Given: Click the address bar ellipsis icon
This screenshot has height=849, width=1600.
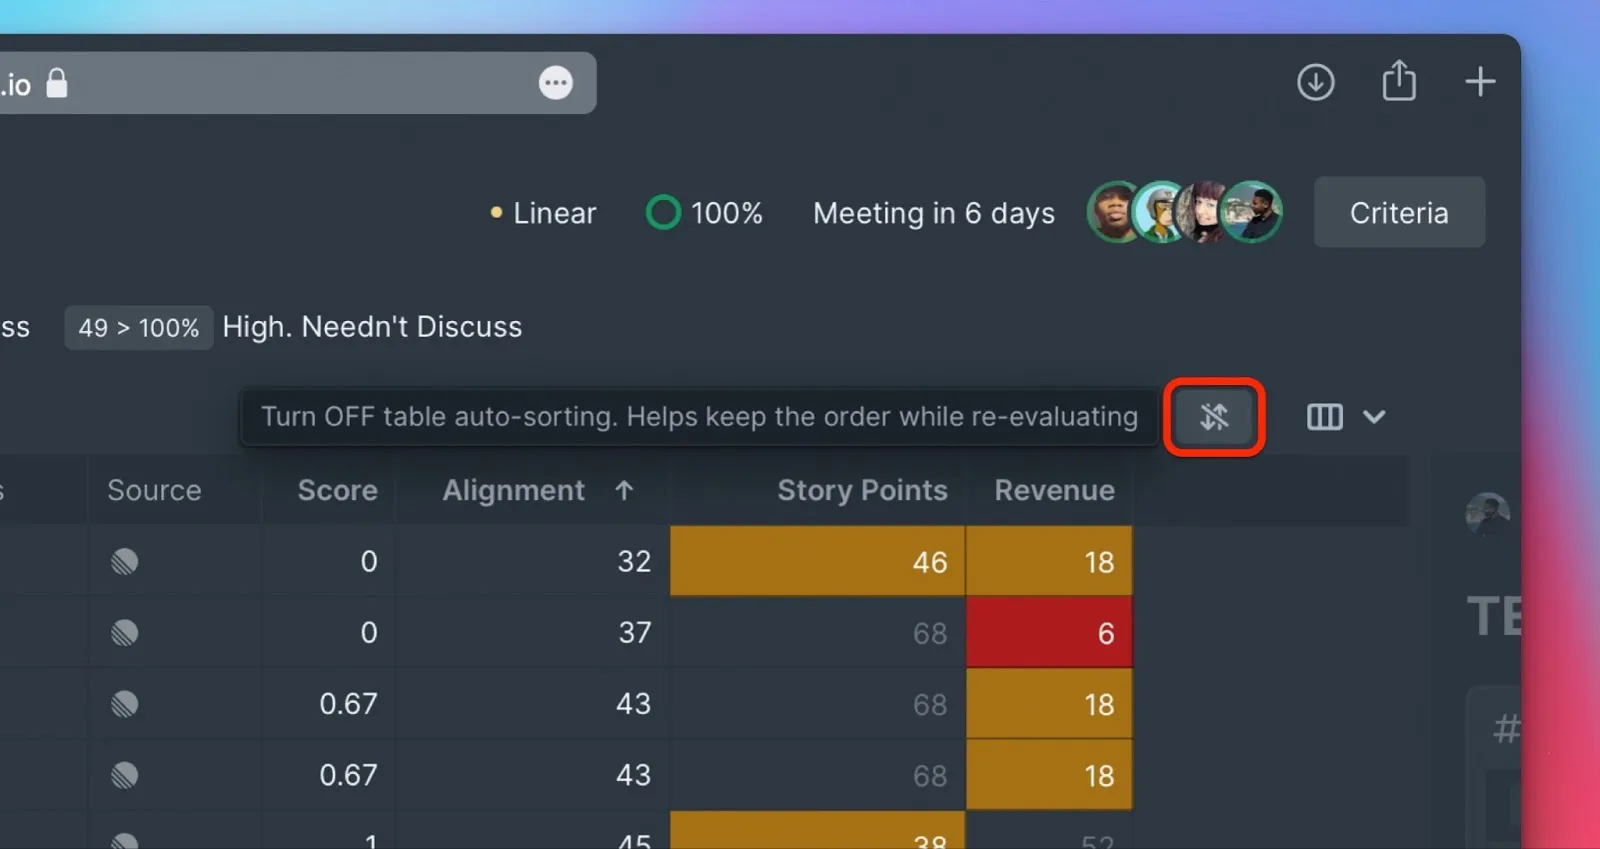Looking at the screenshot, I should coord(555,83).
